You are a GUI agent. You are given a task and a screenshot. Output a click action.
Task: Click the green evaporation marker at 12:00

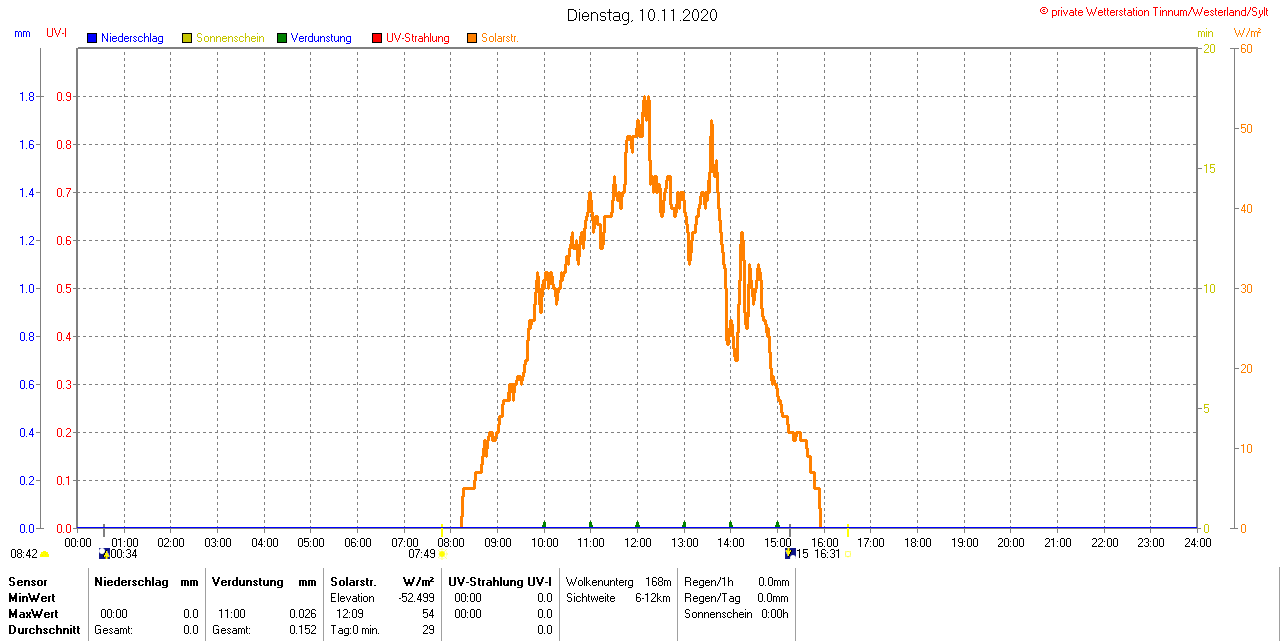637,524
